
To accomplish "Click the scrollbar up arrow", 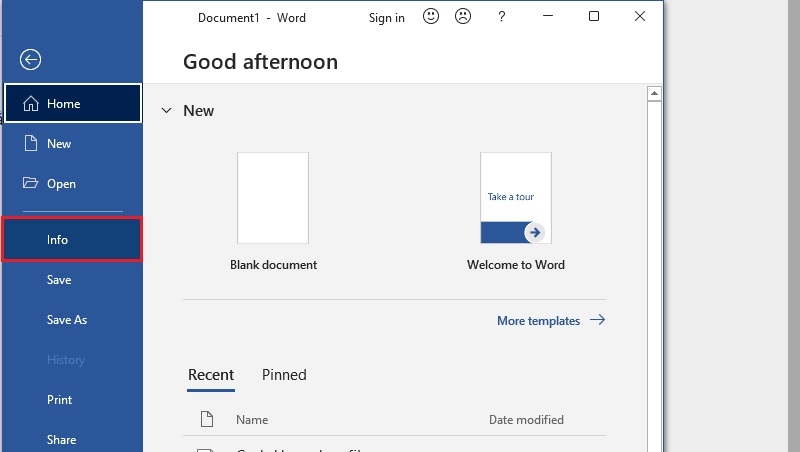I will click(x=655, y=94).
